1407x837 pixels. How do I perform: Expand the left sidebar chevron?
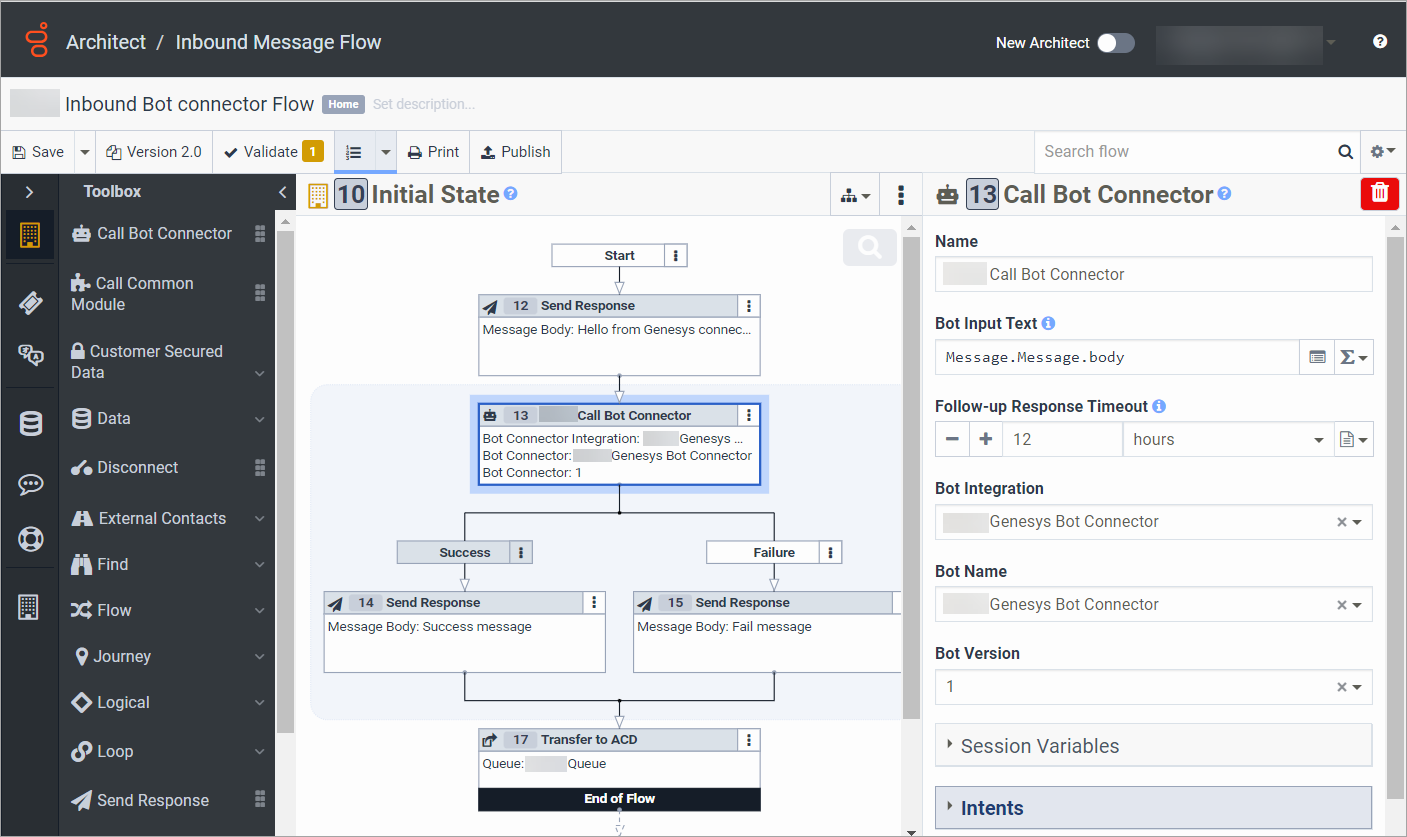click(x=29, y=192)
